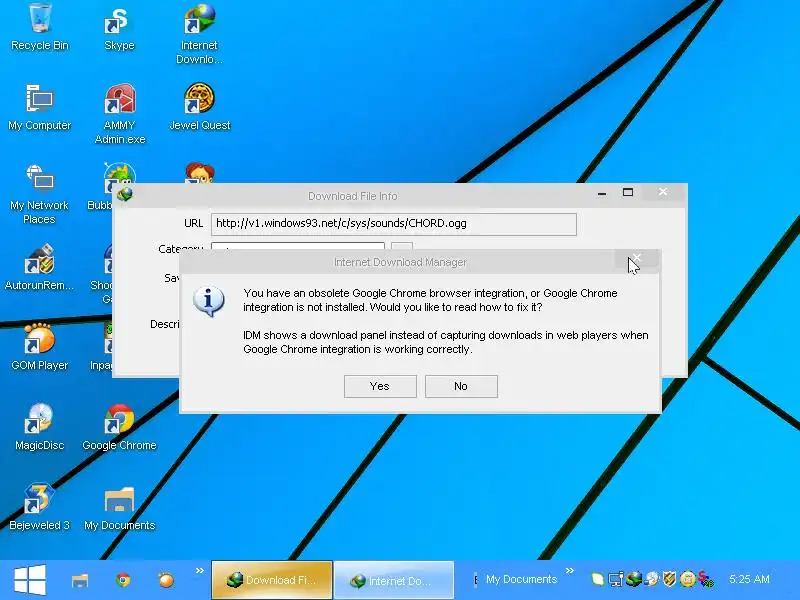Select My Network Places icon

39,194
